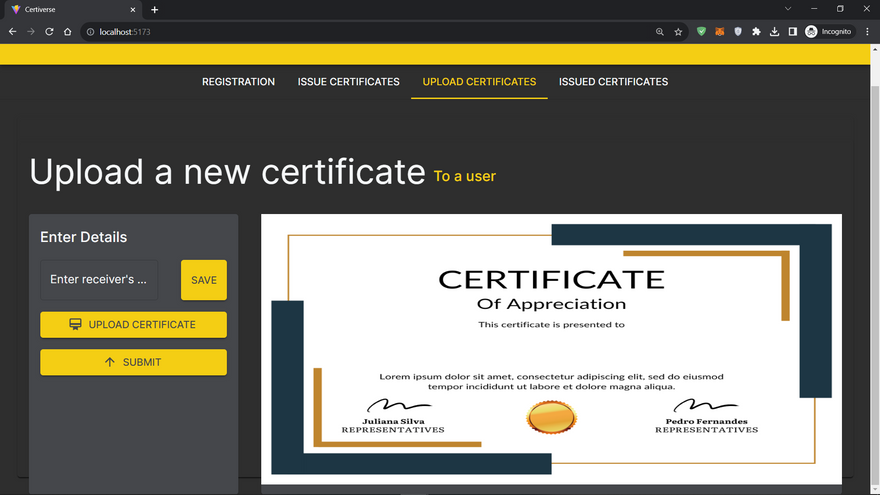The width and height of the screenshot is (880, 495).
Task: Go to the browser home page
Action: click(x=68, y=32)
